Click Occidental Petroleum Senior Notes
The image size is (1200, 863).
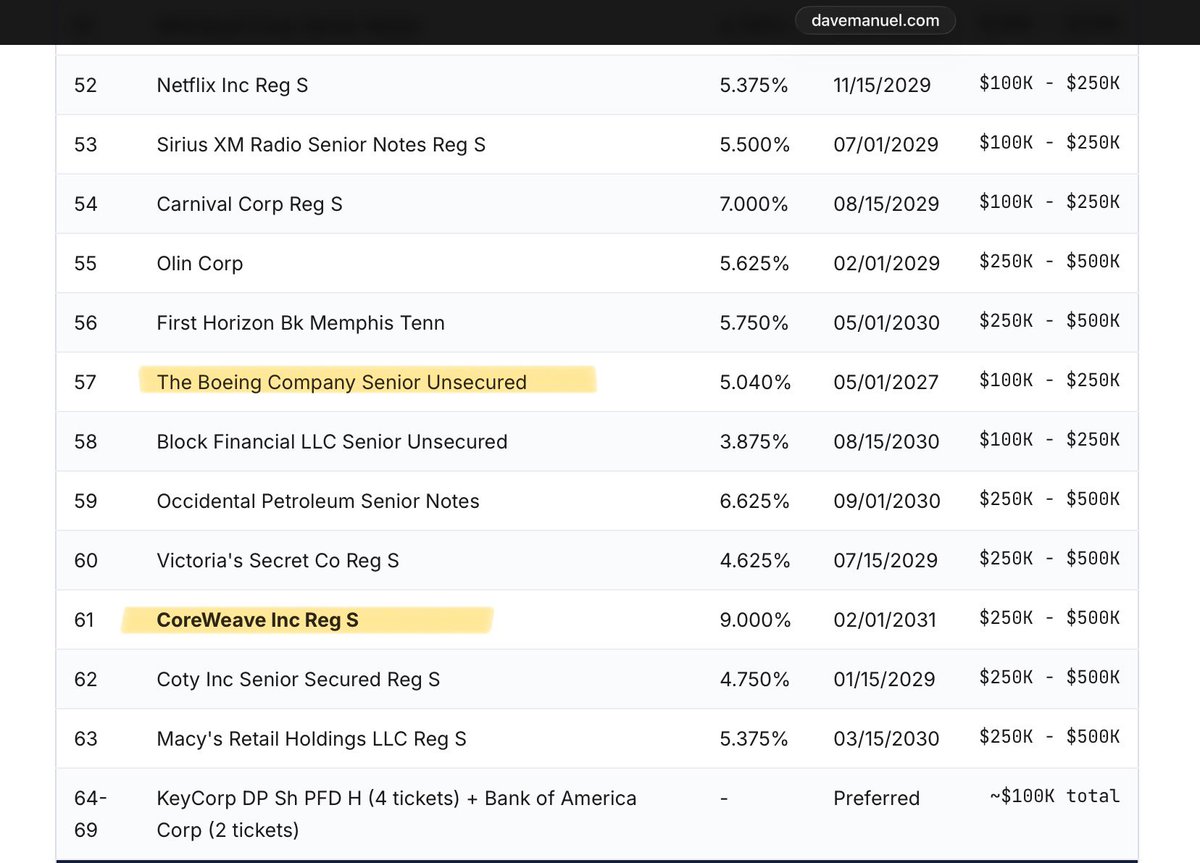[318, 501]
